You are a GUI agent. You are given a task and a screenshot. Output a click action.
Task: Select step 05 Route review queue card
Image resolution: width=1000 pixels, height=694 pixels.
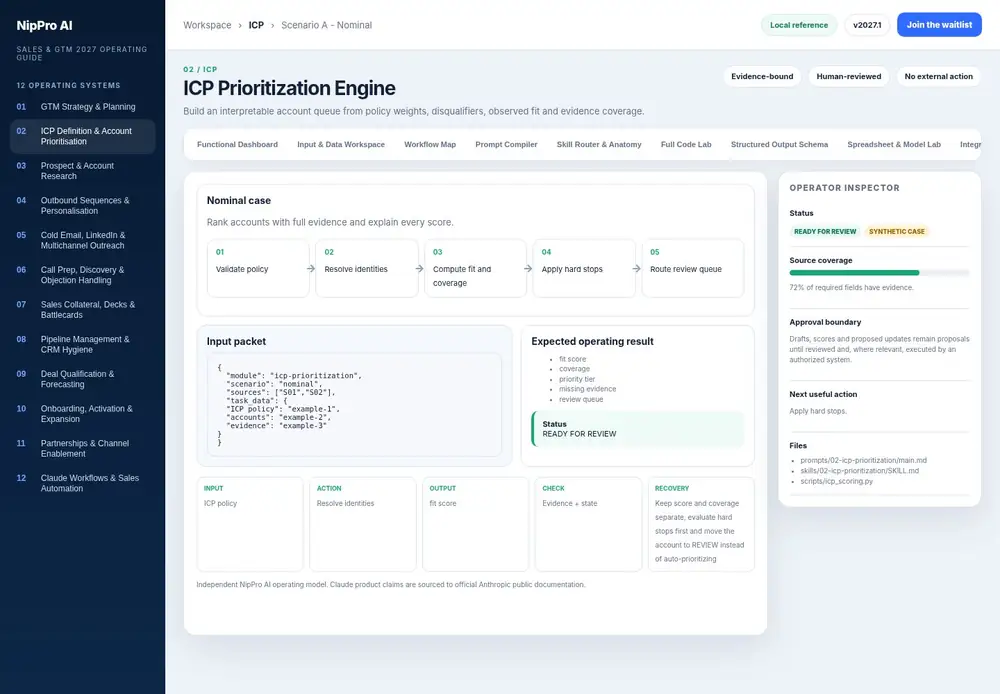[x=693, y=269]
